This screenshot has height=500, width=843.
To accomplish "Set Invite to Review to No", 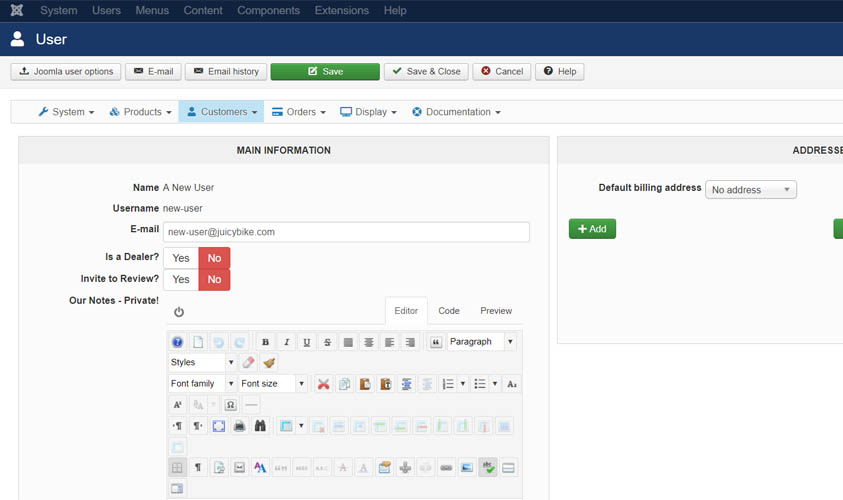I will (x=215, y=280).
